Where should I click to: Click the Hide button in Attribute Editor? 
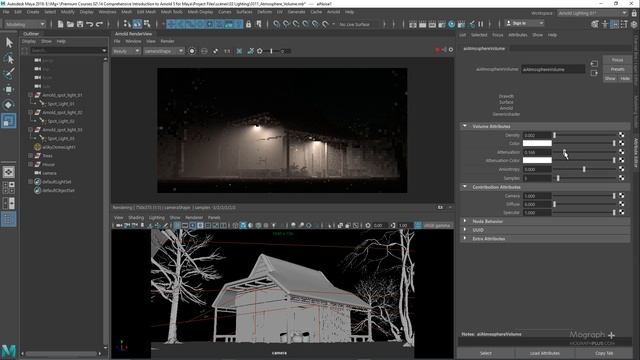[625, 78]
